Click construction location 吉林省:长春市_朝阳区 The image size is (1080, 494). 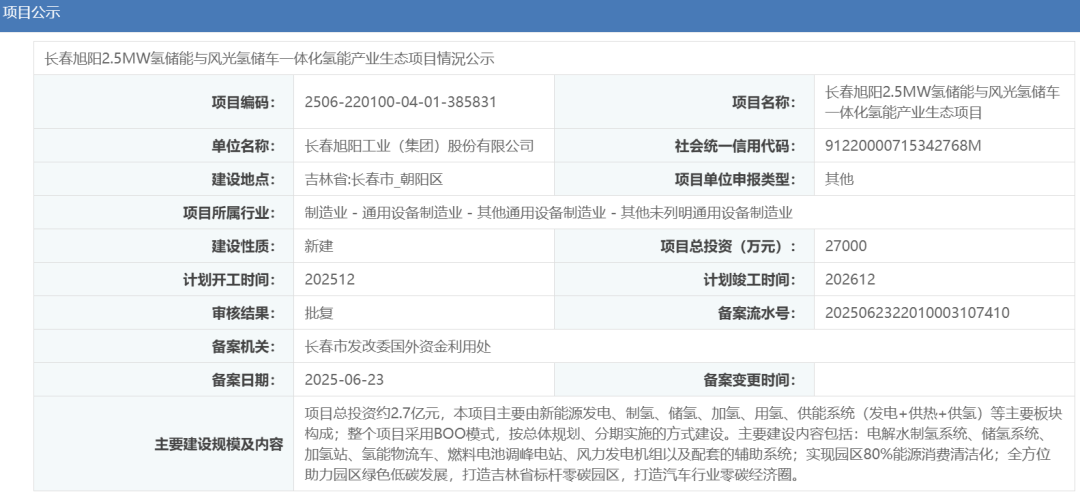pos(373,180)
